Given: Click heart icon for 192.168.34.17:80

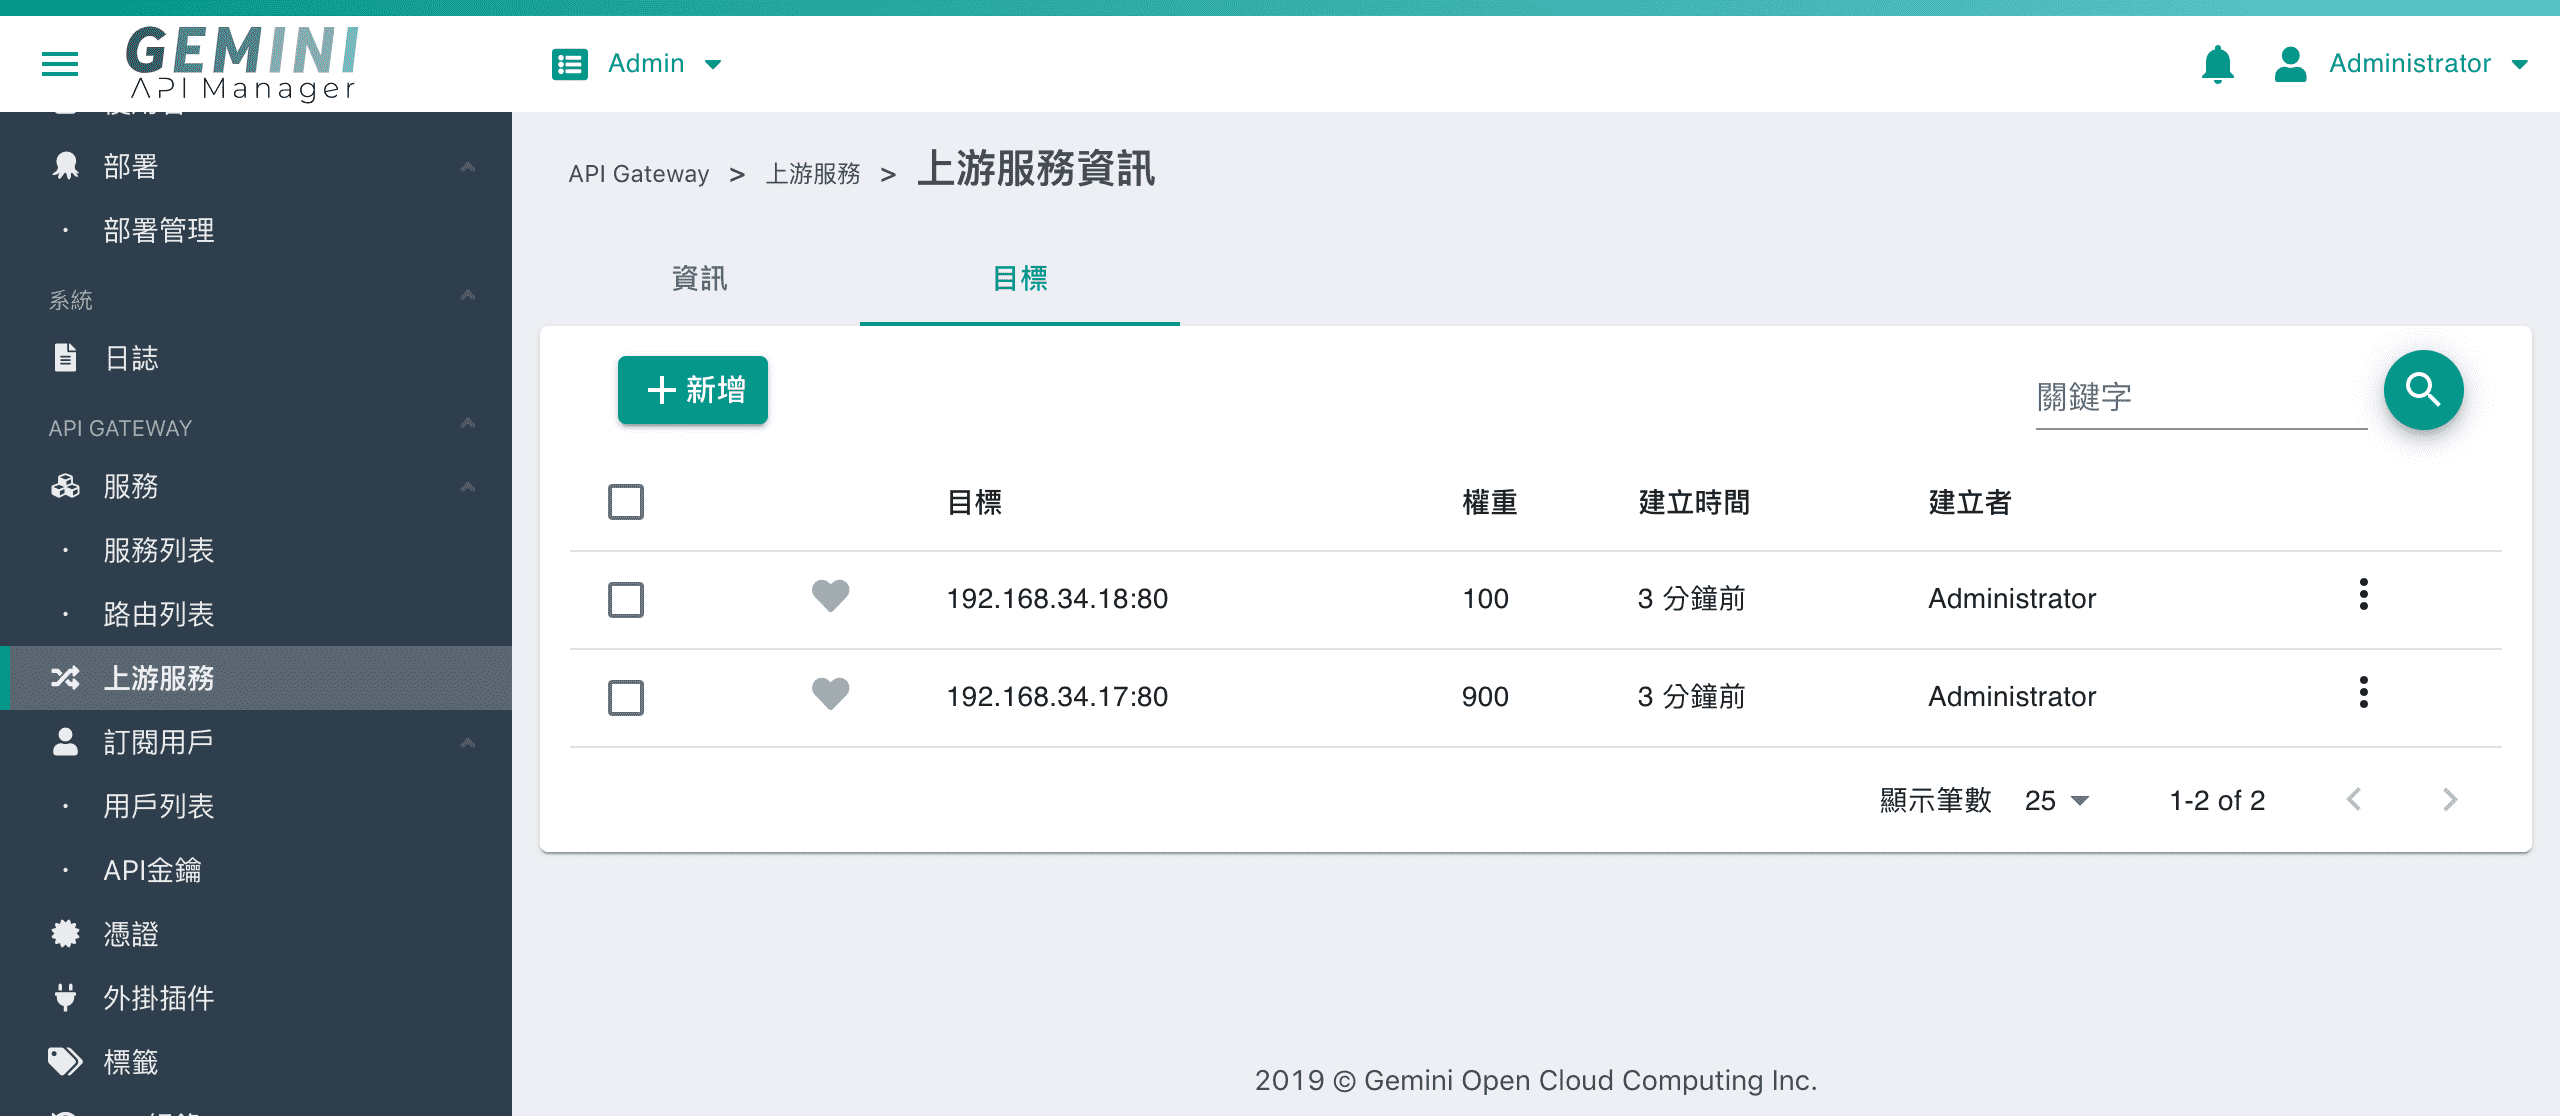Looking at the screenshot, I should point(830,695).
